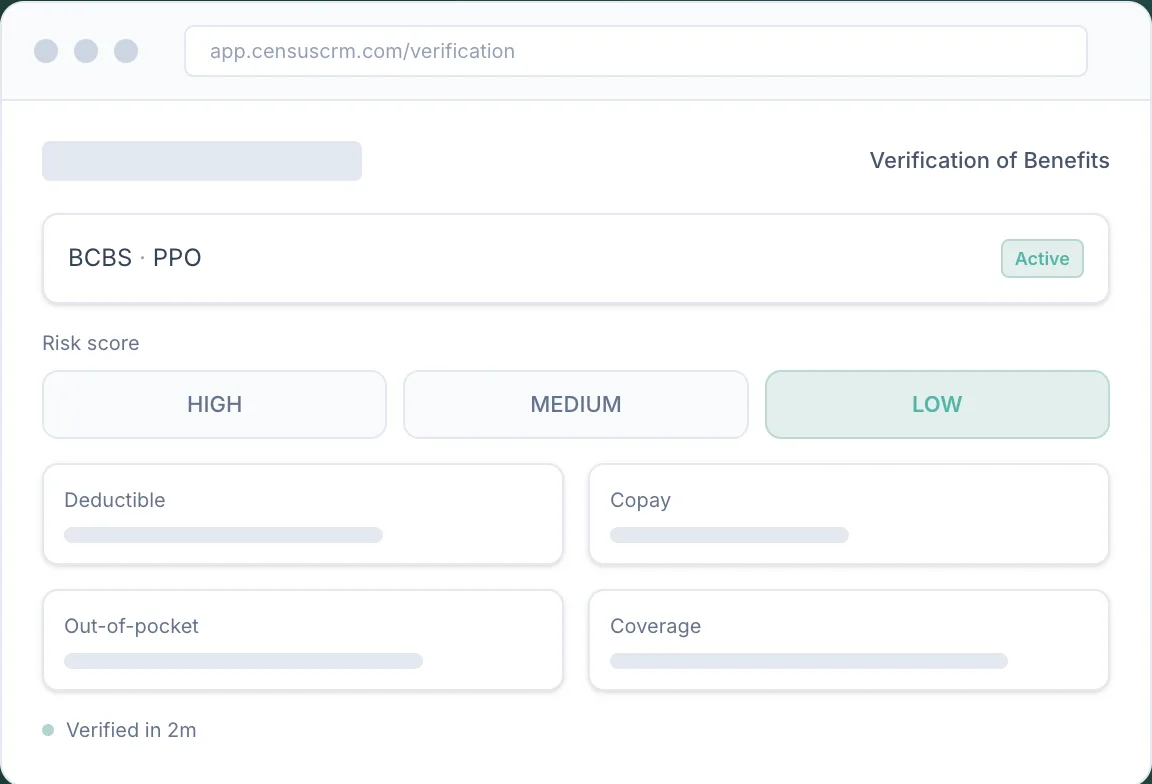The height and width of the screenshot is (784, 1152).
Task: Open the BCBS · PPO plan card
Action: 576,259
